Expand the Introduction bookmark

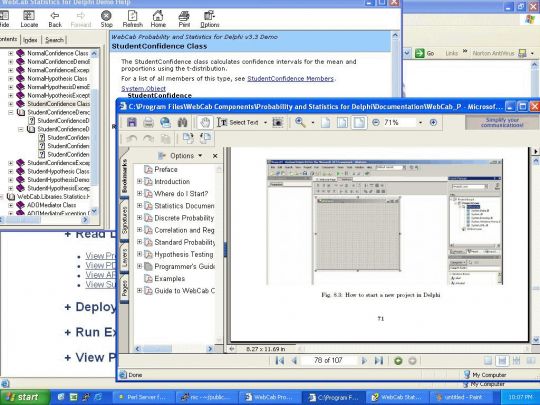click(x=139, y=181)
